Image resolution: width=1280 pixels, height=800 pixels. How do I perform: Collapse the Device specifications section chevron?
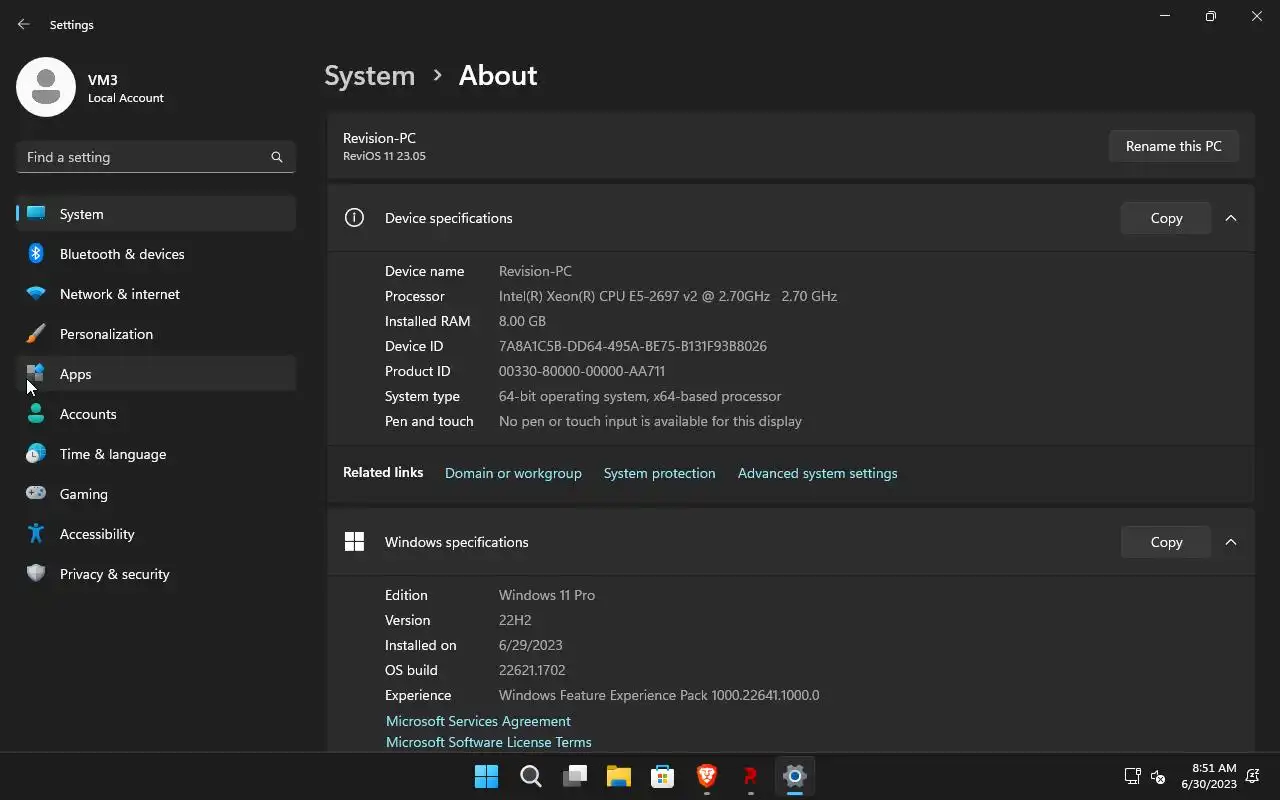(1231, 218)
